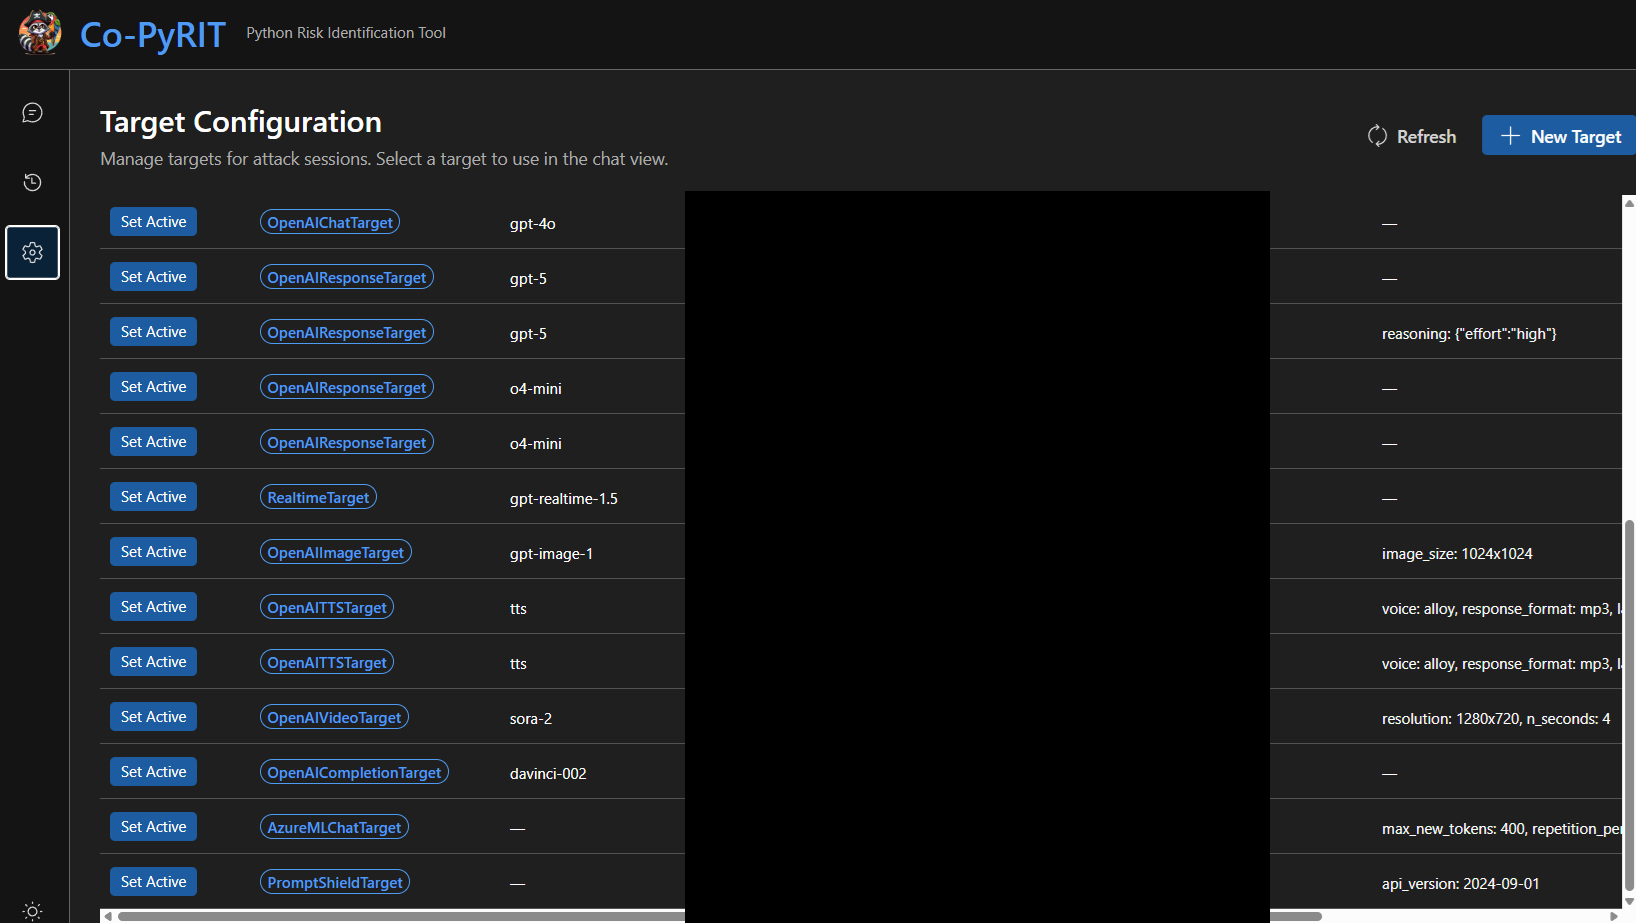Viewport: 1636px width, 923px height.
Task: Select the gear configuration icon in sidebar
Action: (33, 252)
